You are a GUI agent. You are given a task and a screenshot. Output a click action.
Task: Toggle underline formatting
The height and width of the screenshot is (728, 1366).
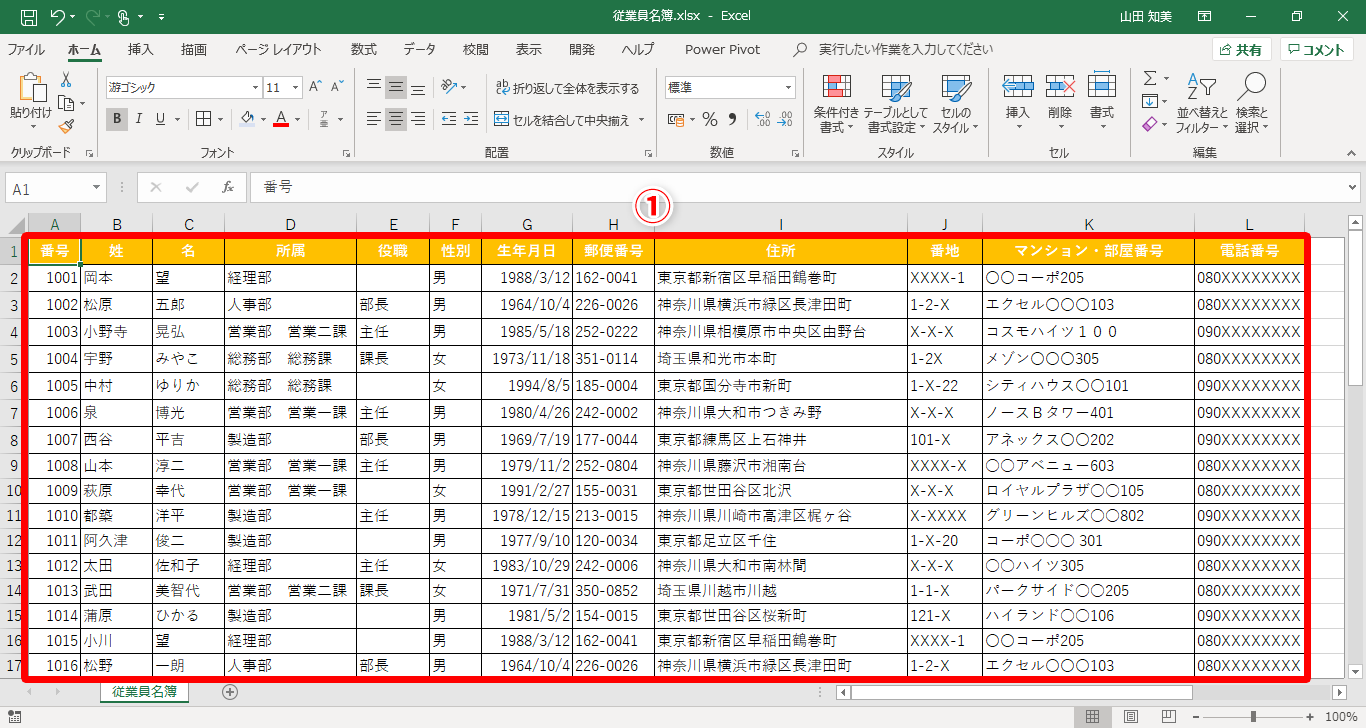coord(160,120)
